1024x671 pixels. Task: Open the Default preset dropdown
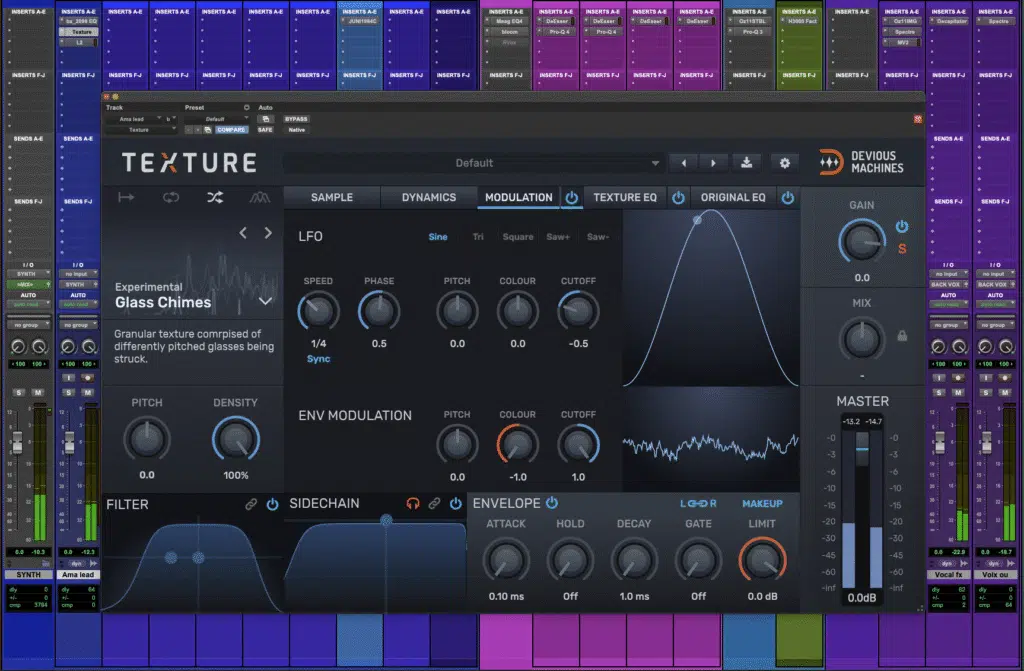coord(474,163)
